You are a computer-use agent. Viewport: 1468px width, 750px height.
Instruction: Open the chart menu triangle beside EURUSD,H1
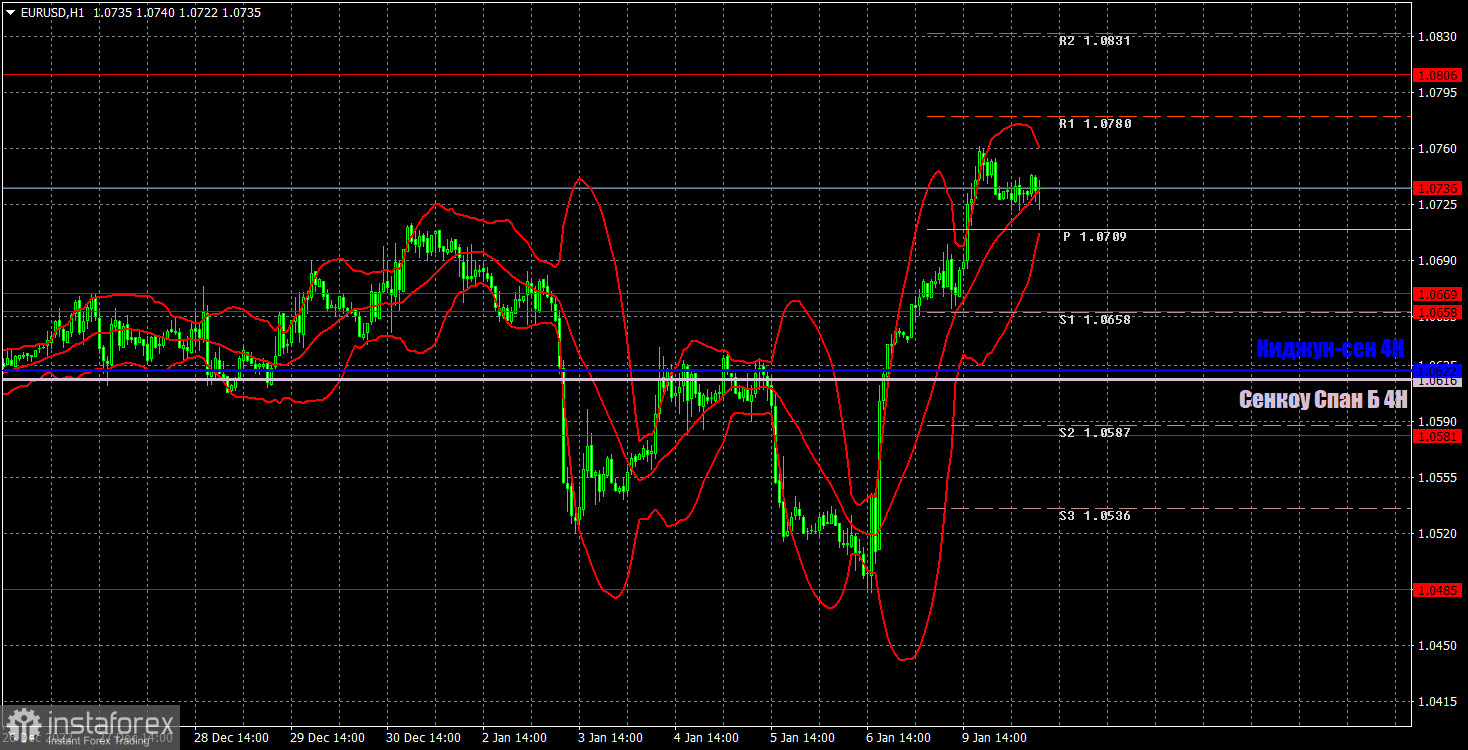[10, 13]
